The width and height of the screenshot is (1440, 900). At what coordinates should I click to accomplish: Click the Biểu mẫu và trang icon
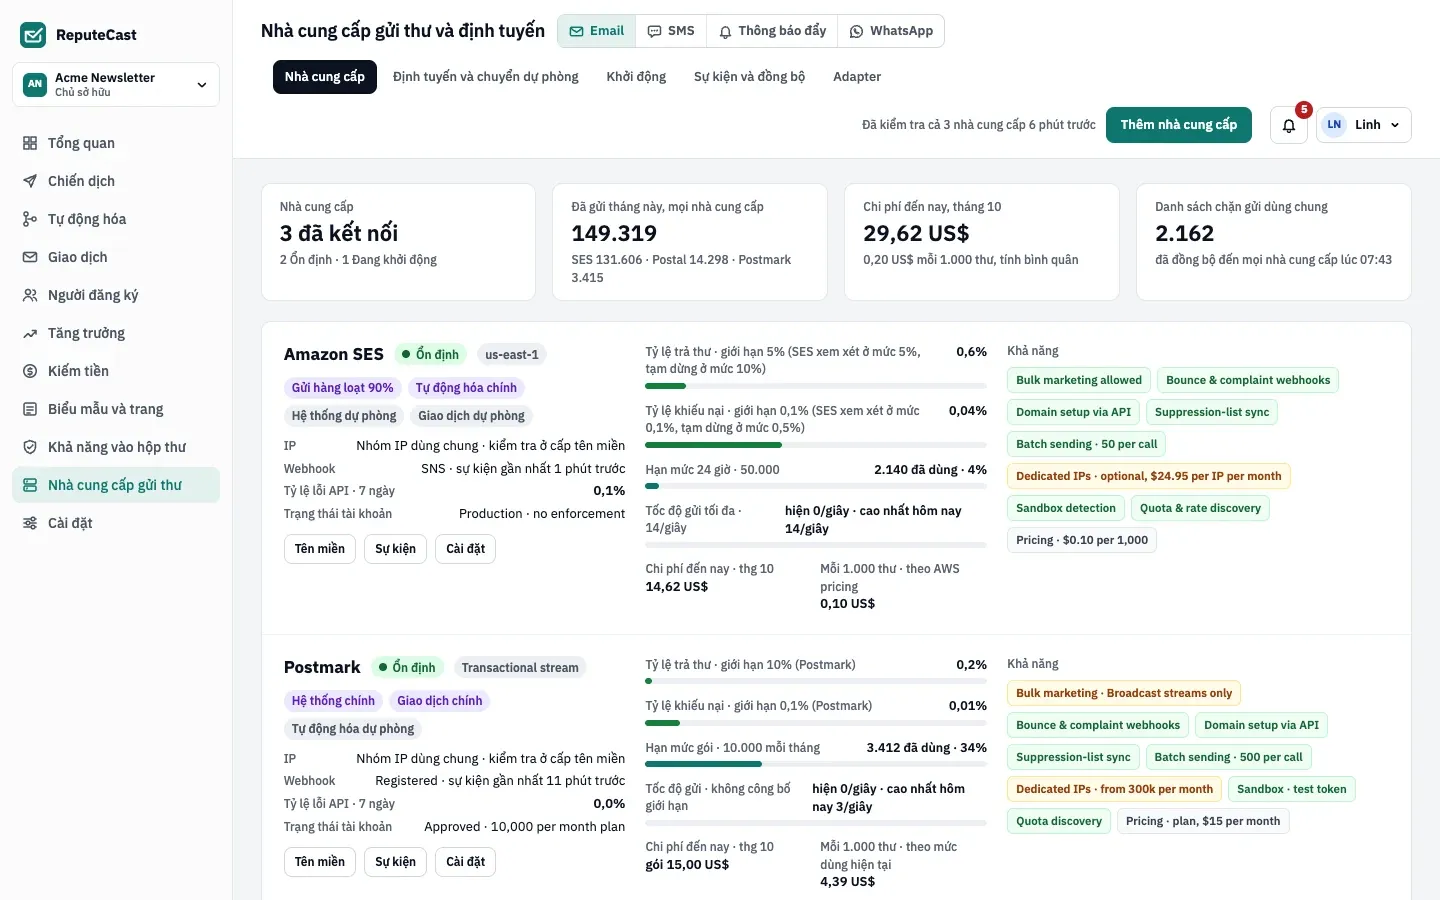[x=30, y=409]
